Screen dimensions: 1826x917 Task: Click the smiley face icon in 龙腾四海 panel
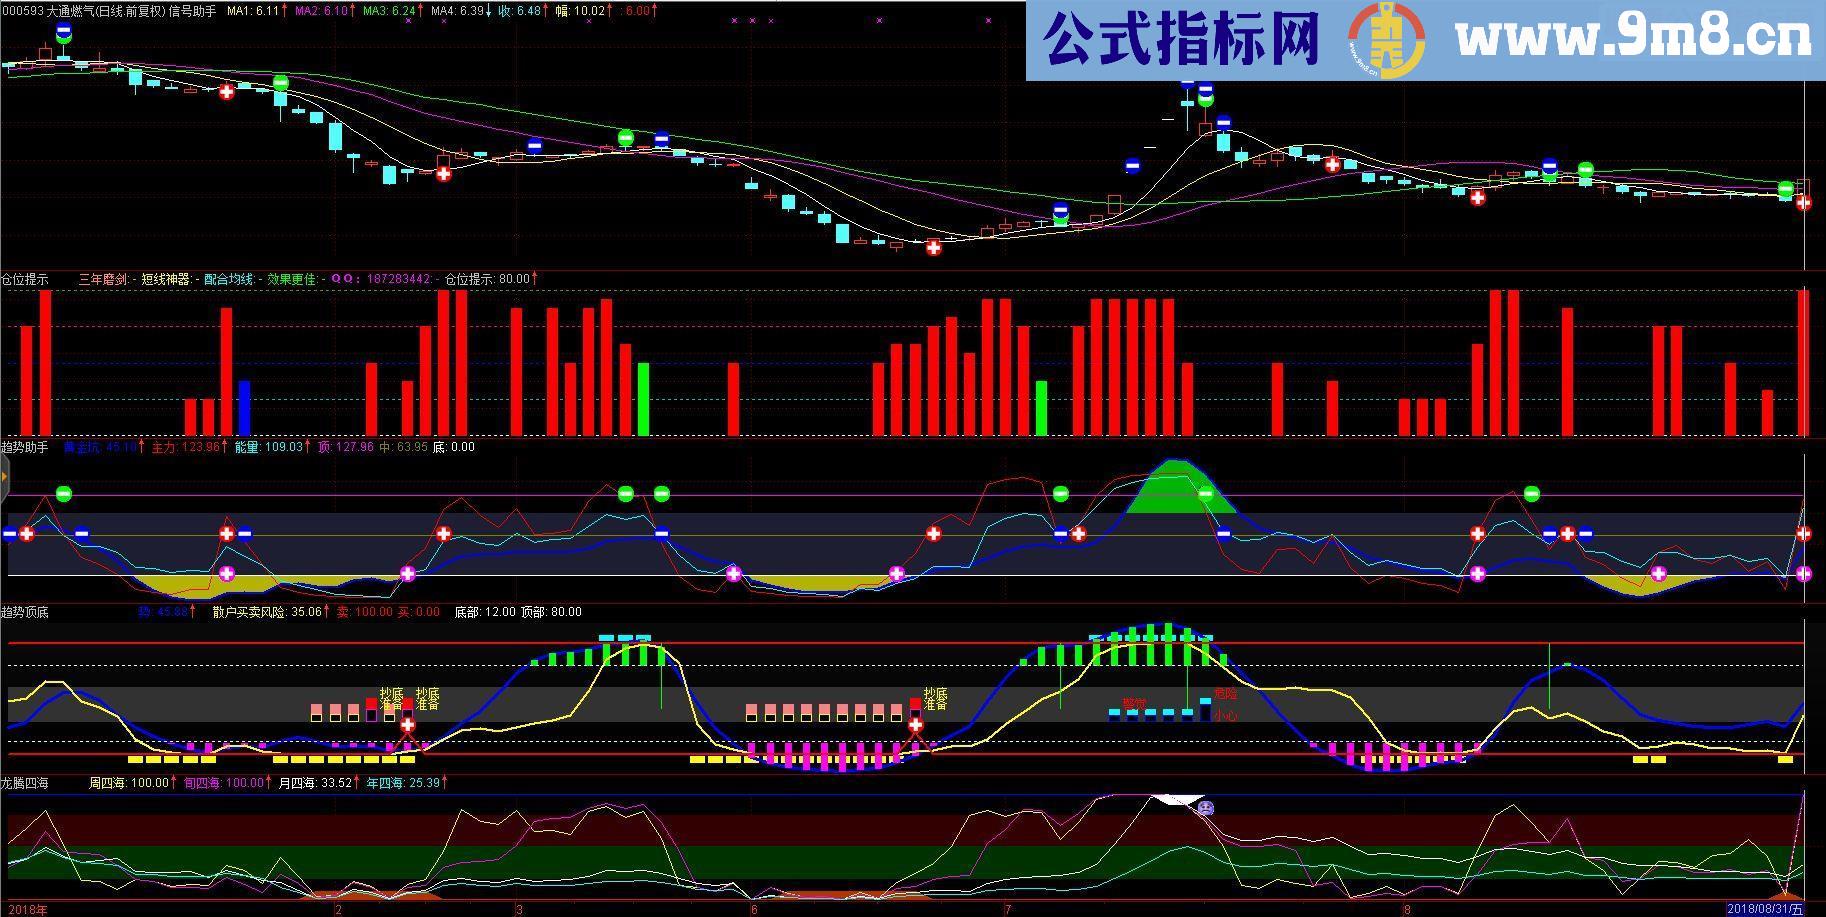point(1205,807)
